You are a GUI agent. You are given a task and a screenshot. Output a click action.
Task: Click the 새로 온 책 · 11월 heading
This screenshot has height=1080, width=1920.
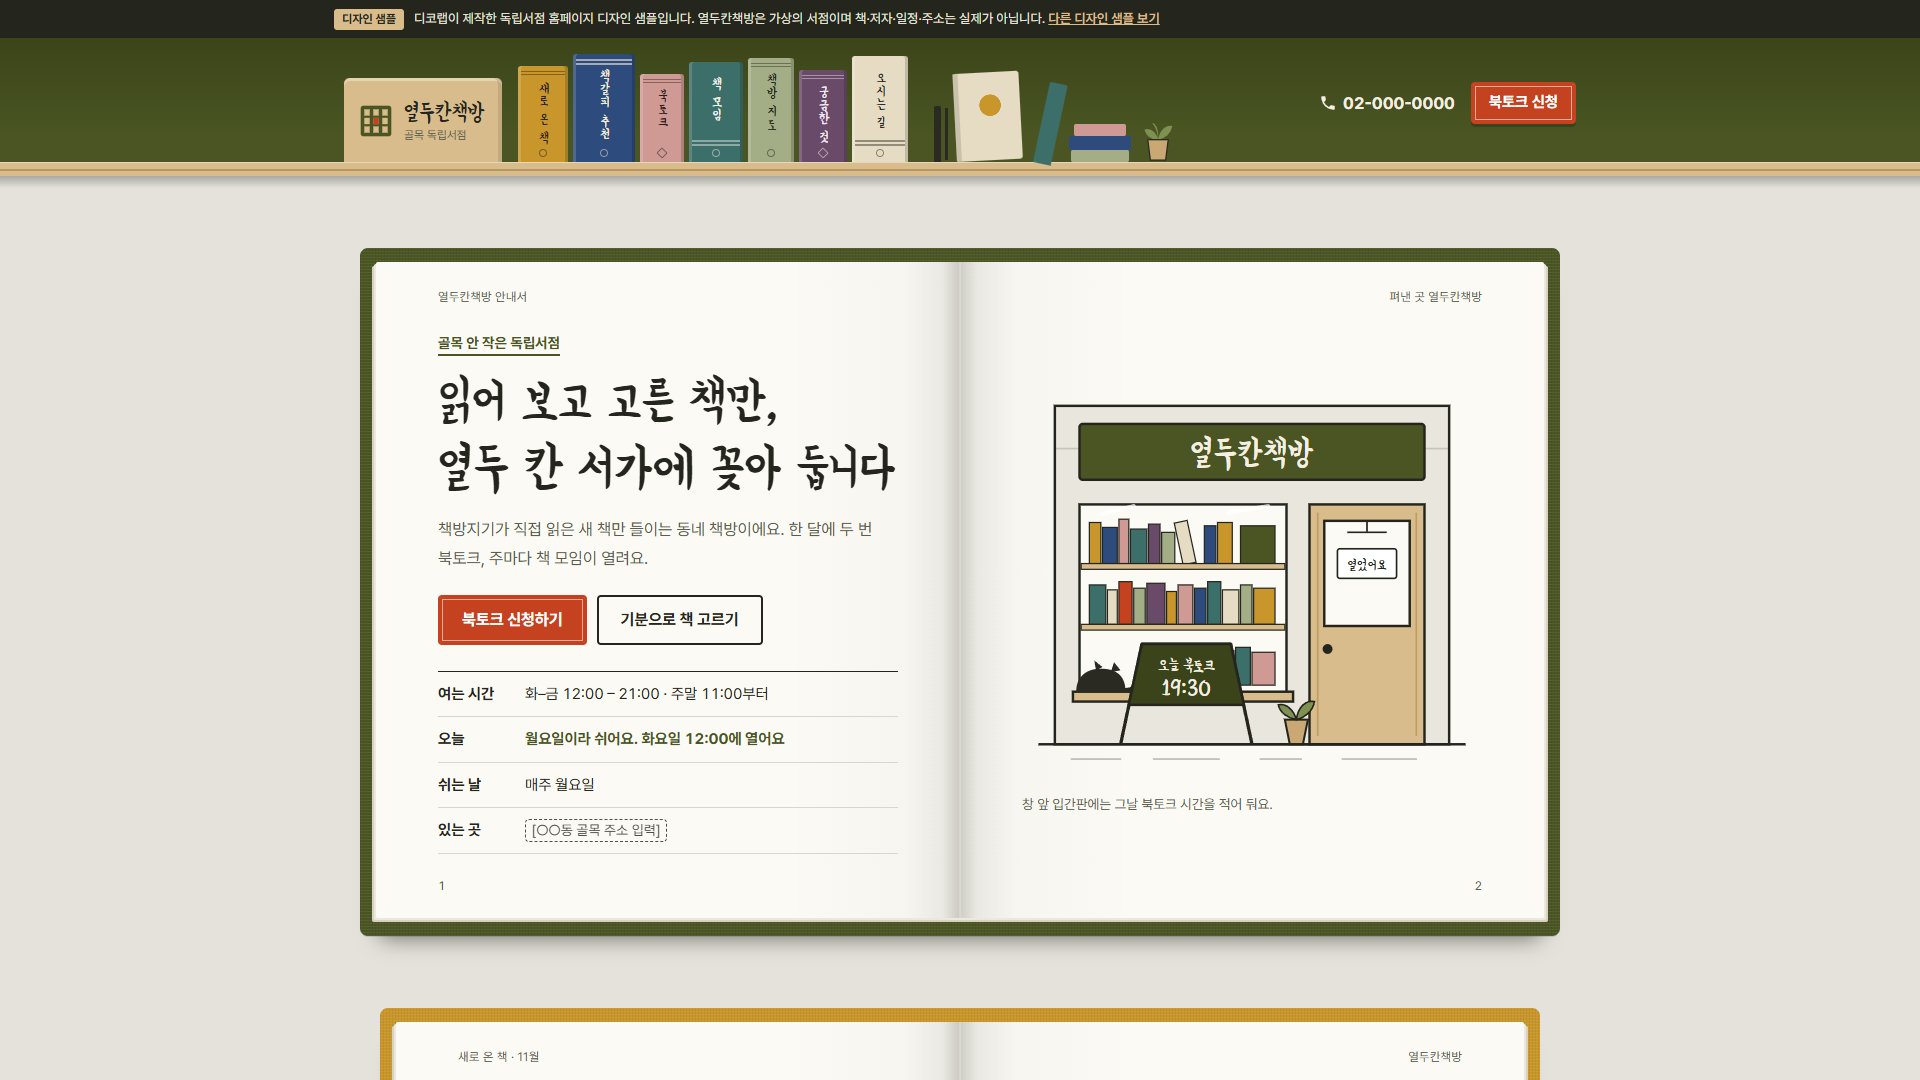[499, 1057]
